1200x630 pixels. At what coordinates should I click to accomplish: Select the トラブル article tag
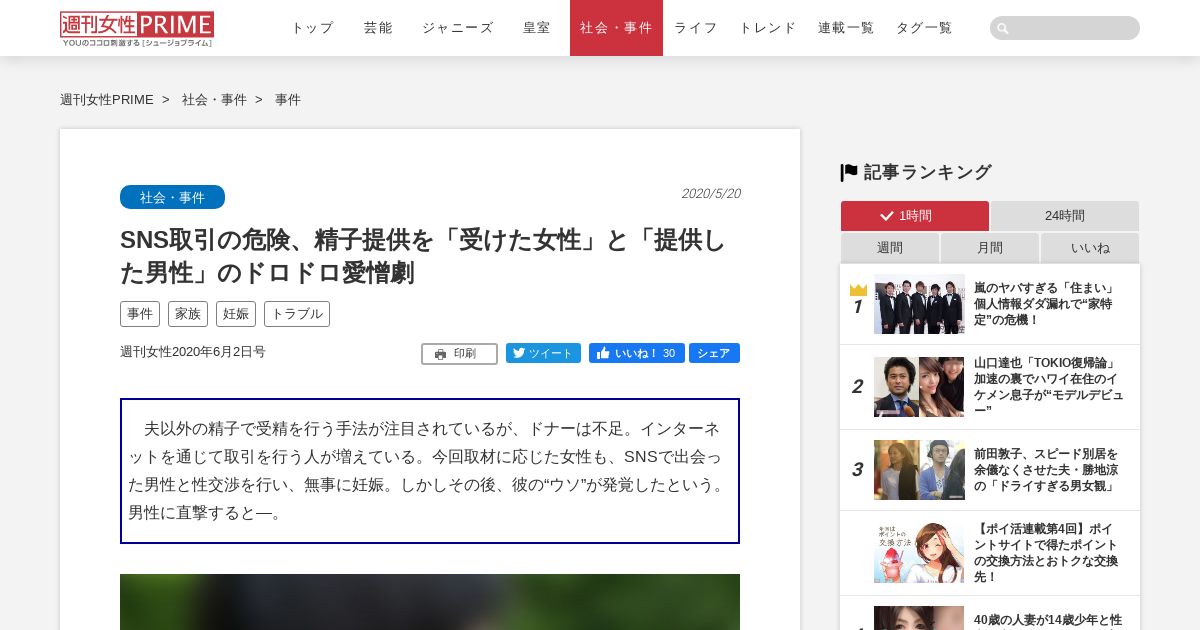[x=297, y=314]
